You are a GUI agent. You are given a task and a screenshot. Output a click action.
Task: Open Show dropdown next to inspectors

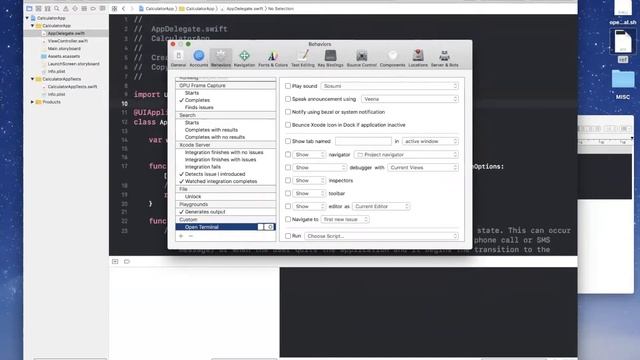[309, 180]
